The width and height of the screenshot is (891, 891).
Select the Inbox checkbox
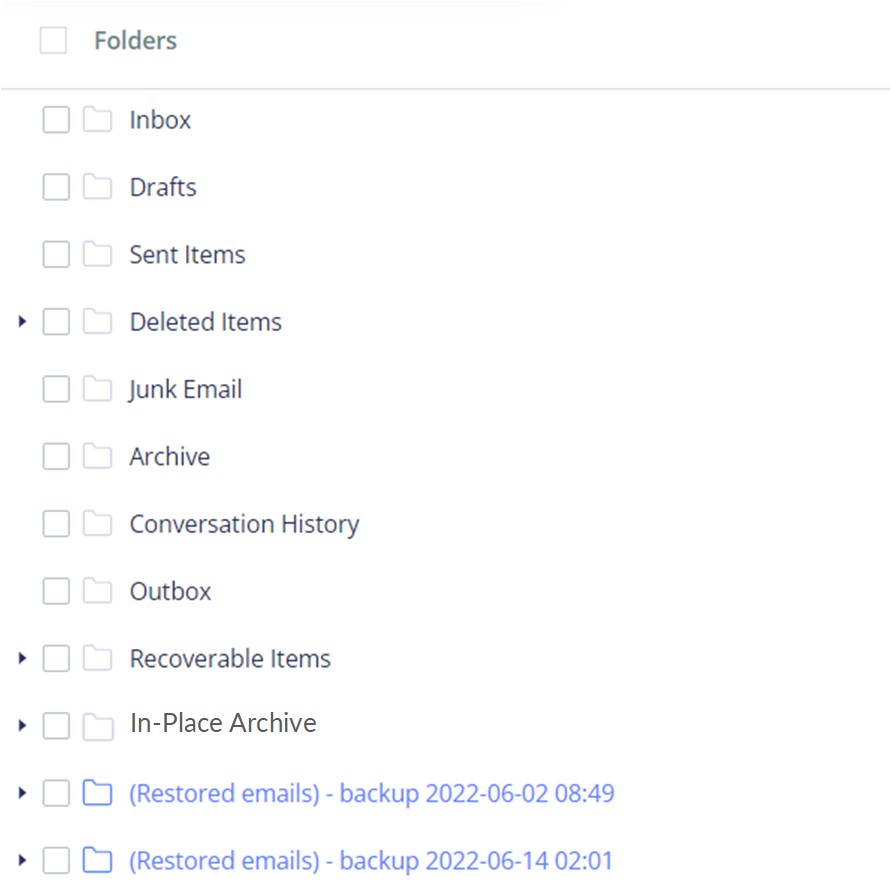(56, 119)
